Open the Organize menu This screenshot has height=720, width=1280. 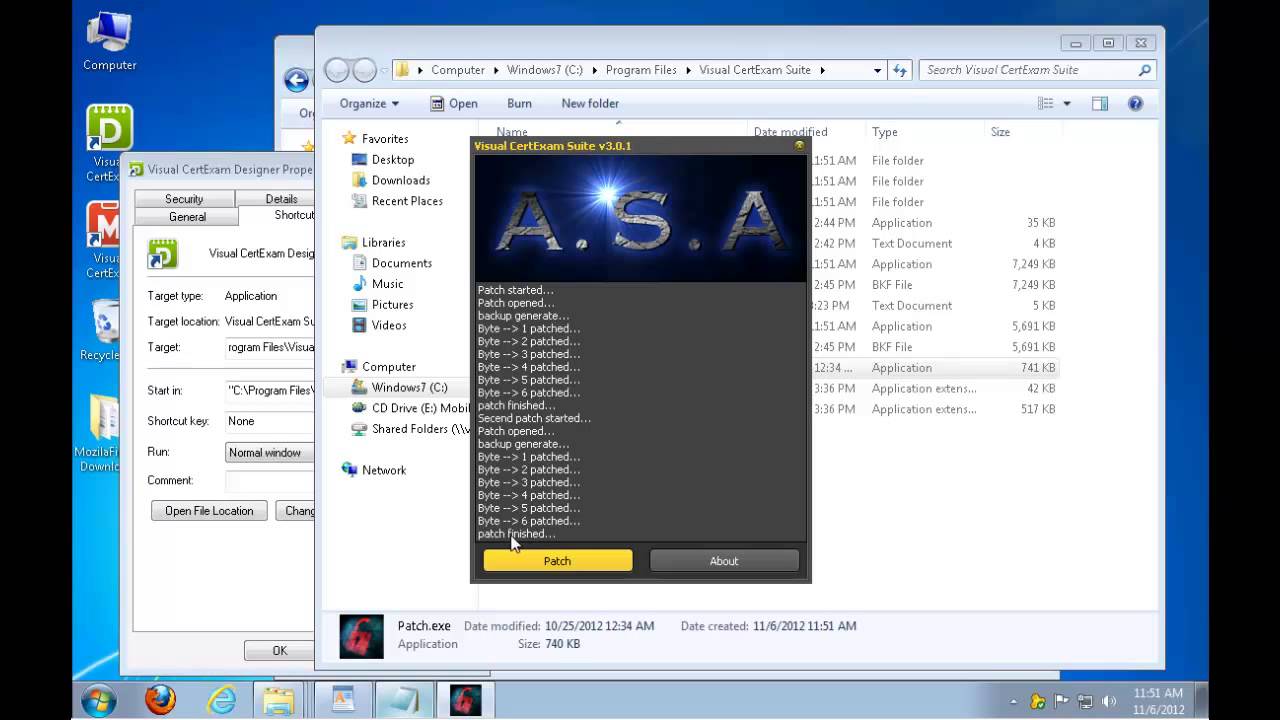[369, 103]
